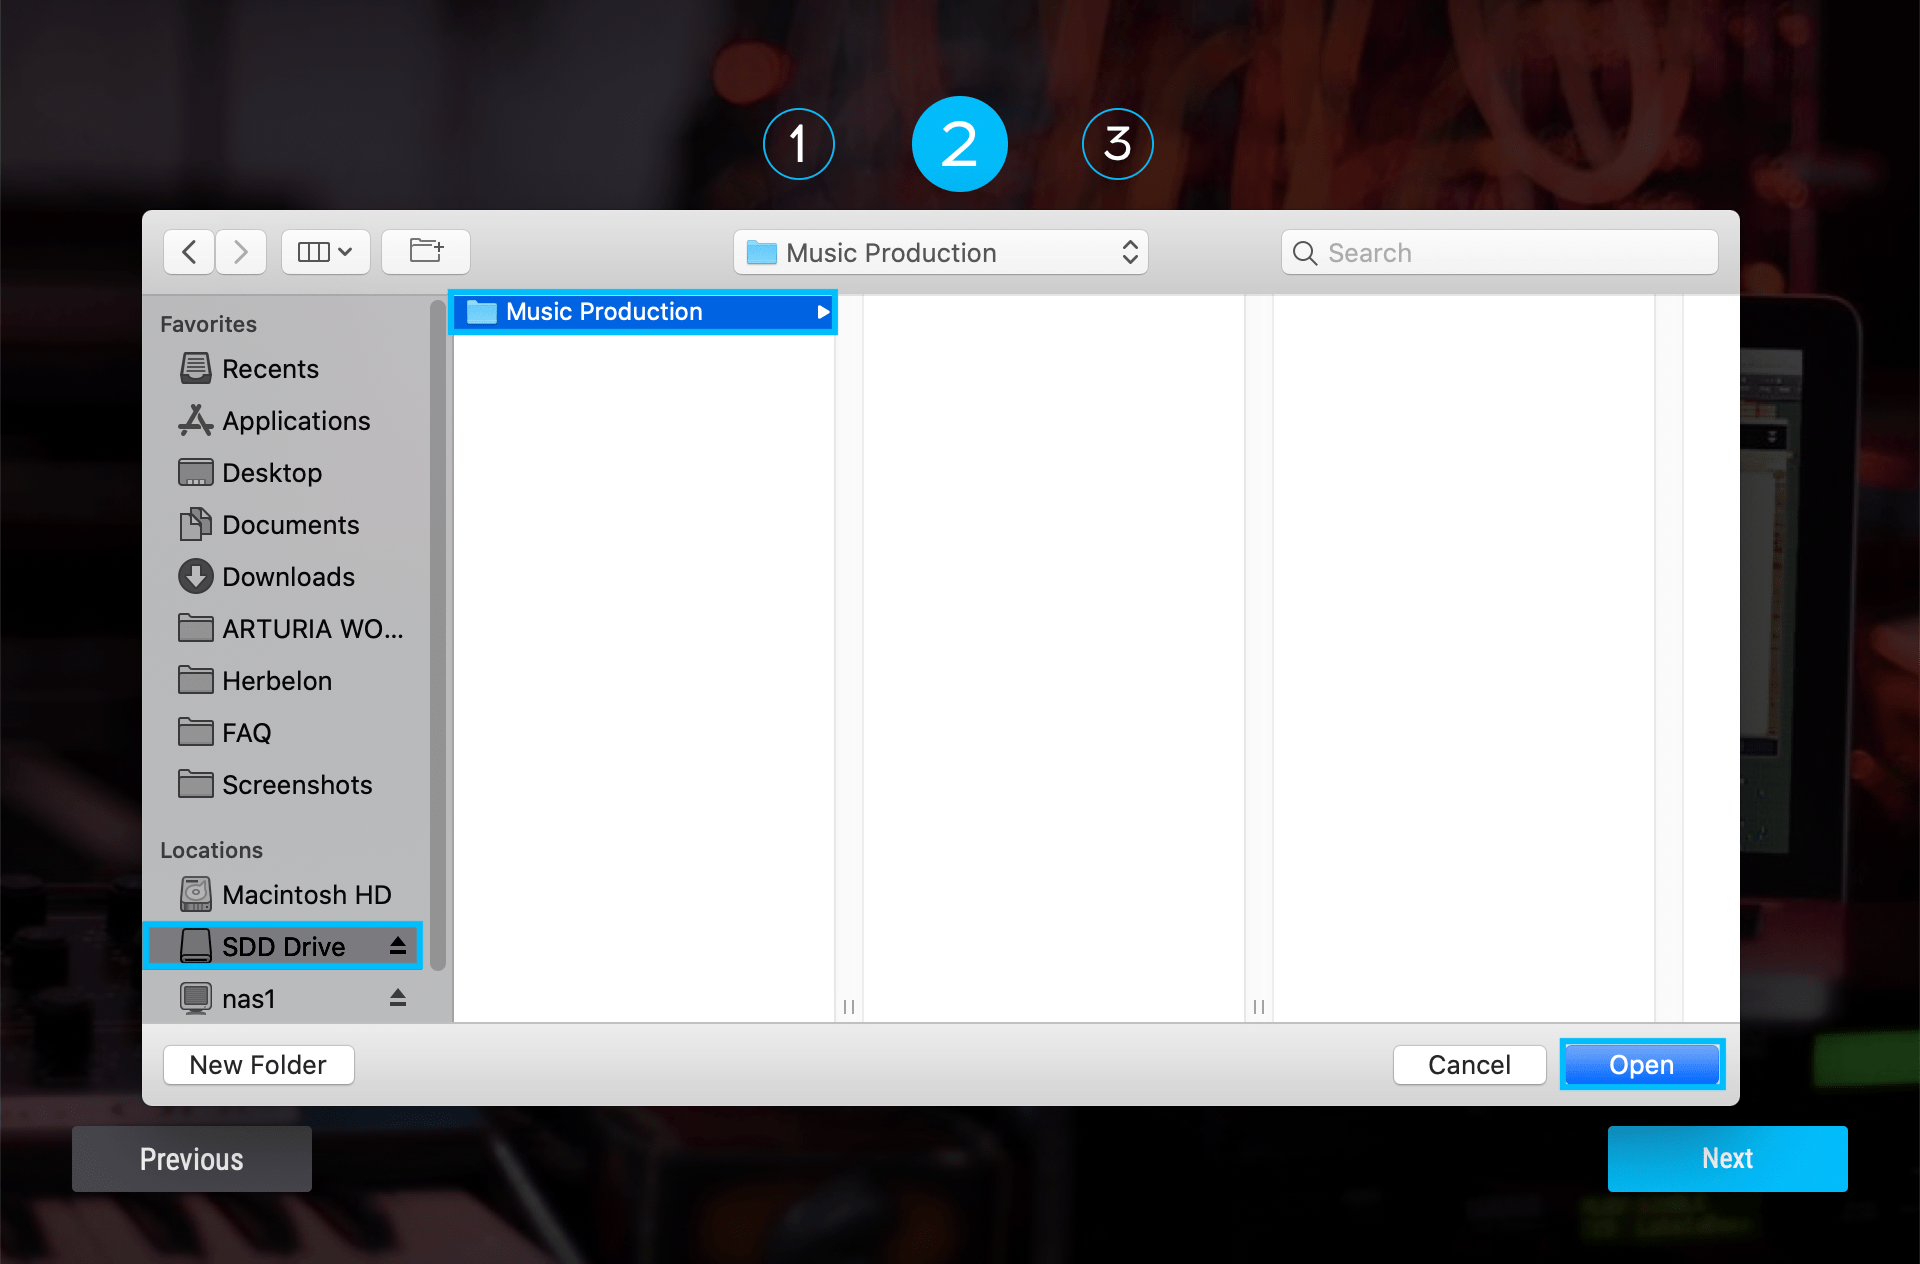Eject the SDD Drive

pos(397,945)
